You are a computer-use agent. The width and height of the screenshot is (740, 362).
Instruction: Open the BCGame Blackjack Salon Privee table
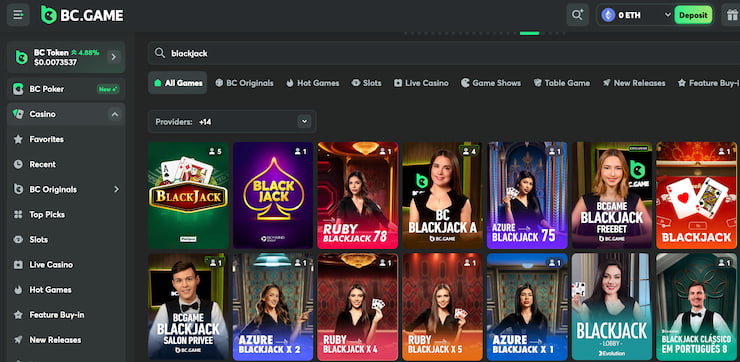tap(188, 307)
